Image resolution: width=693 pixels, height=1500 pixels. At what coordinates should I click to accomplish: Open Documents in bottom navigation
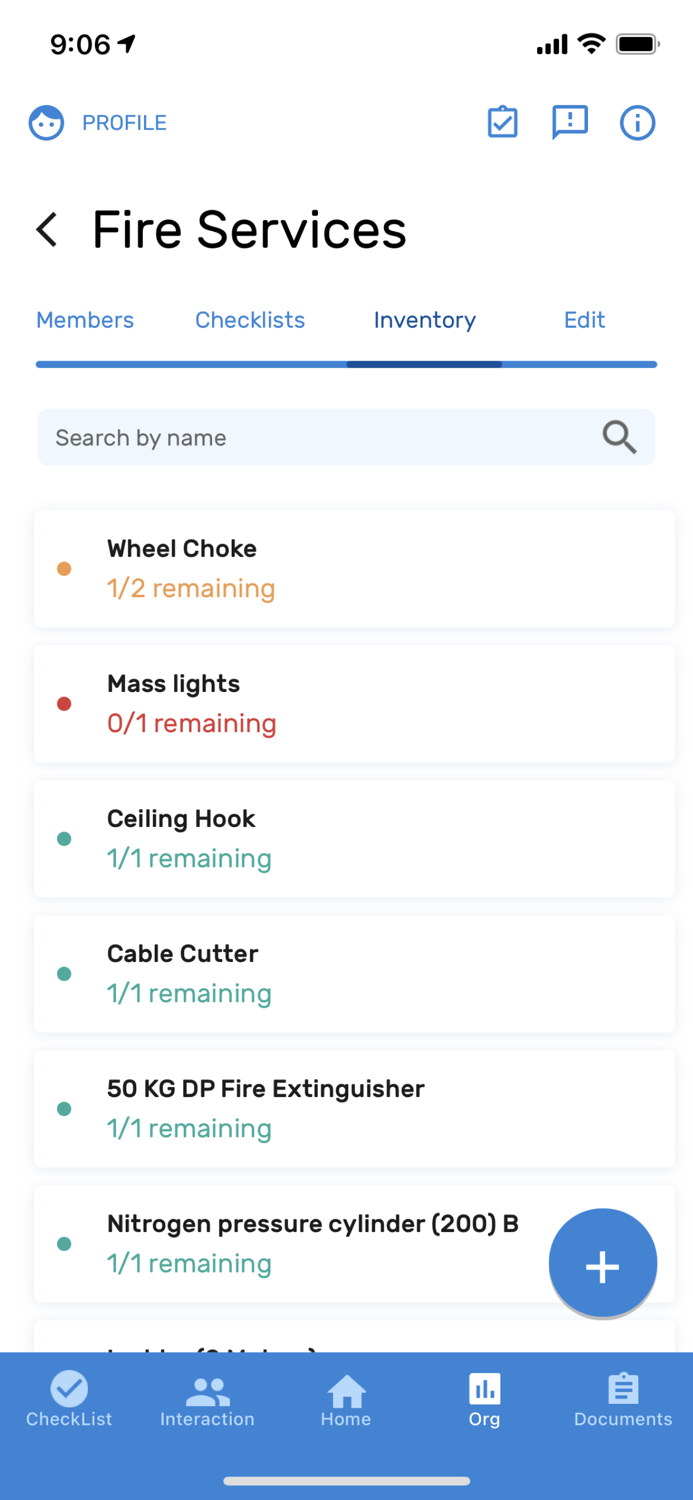pos(623,1400)
